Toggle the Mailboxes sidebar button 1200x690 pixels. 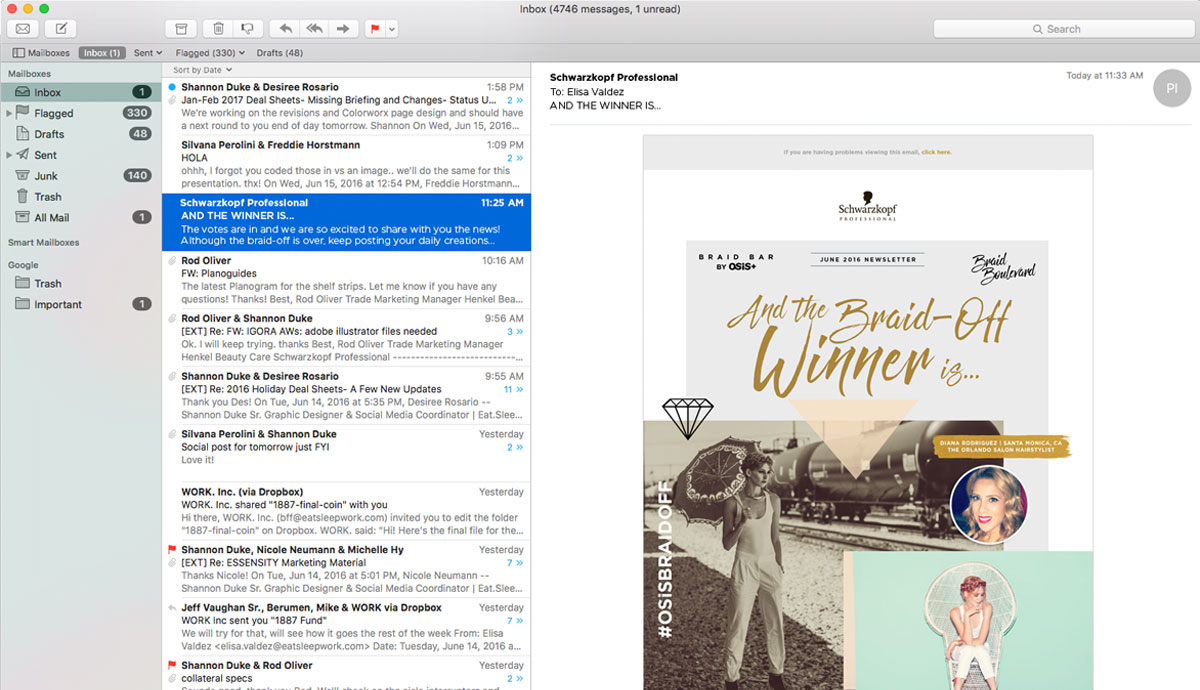coord(41,53)
